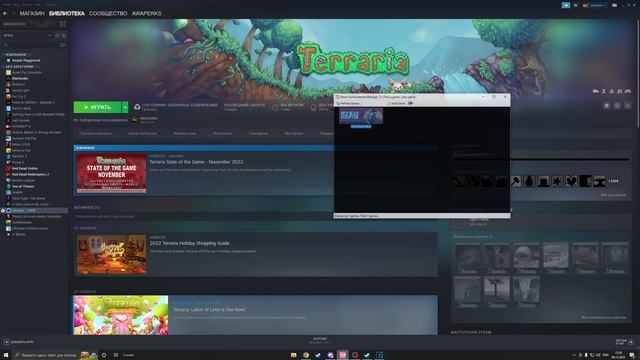Select Portal 2 in library list
Viewport: 640px width, 360px height.
coord(17,162)
